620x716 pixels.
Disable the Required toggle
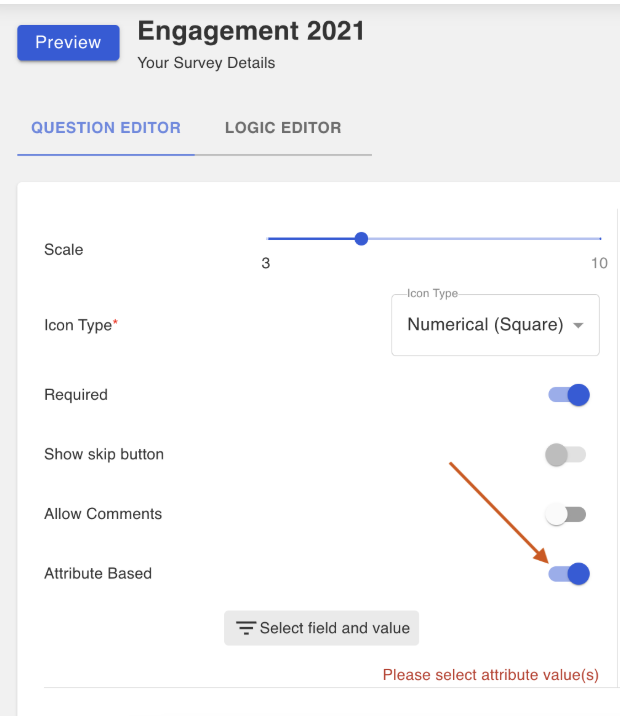tap(569, 395)
